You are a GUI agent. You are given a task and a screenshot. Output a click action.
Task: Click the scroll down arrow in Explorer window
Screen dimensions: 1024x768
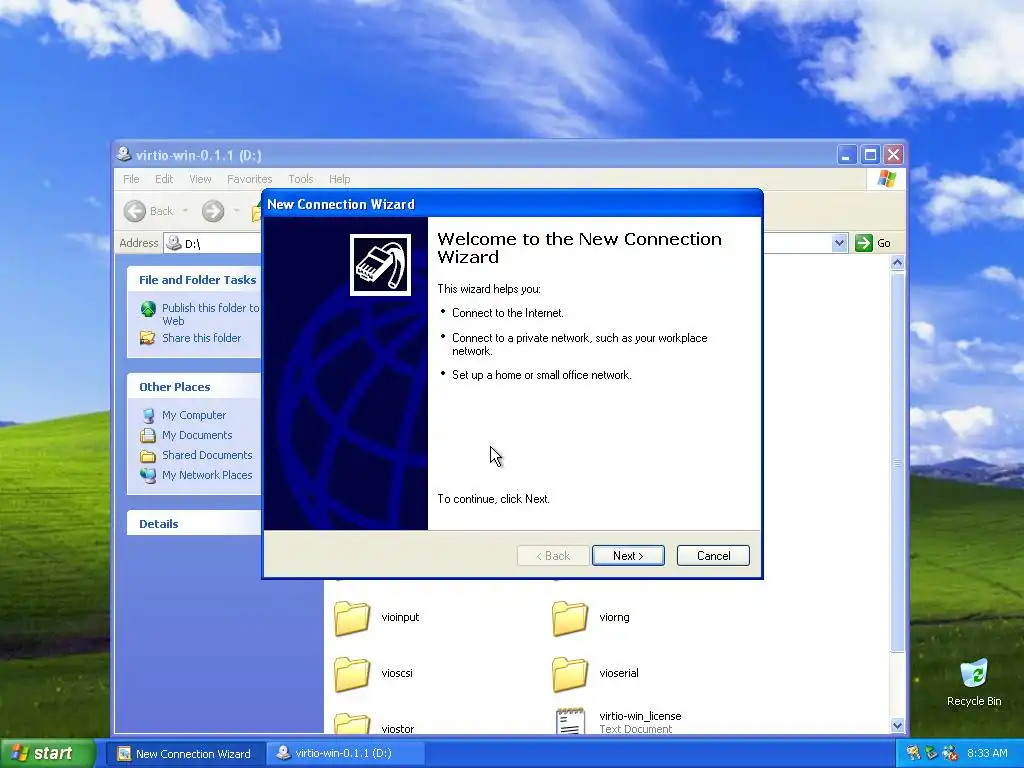(897, 726)
